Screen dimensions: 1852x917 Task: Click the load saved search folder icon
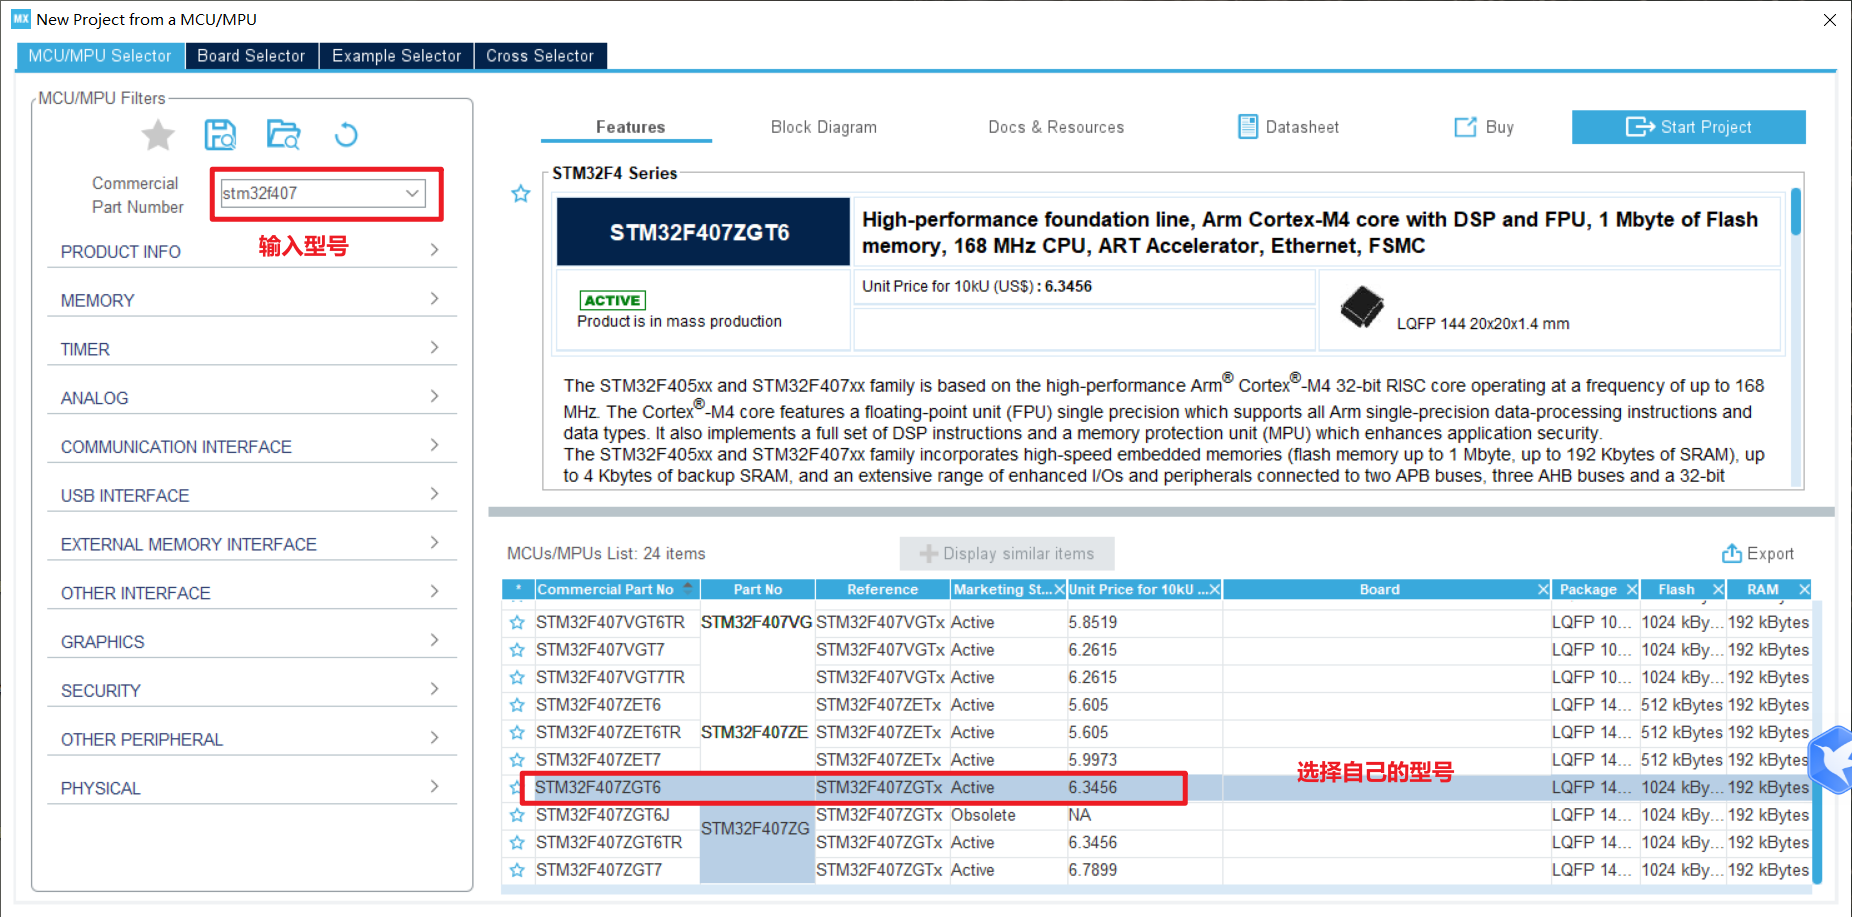pyautogui.click(x=284, y=134)
